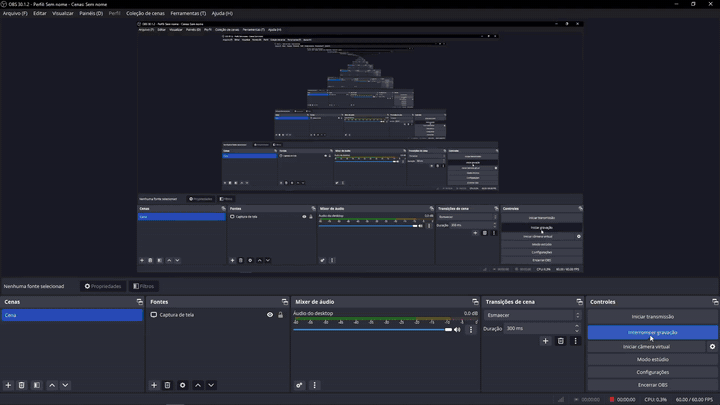This screenshot has height=405, width=720.
Task: Open the Esmaecer transition dropdown
Action: (x=533, y=315)
